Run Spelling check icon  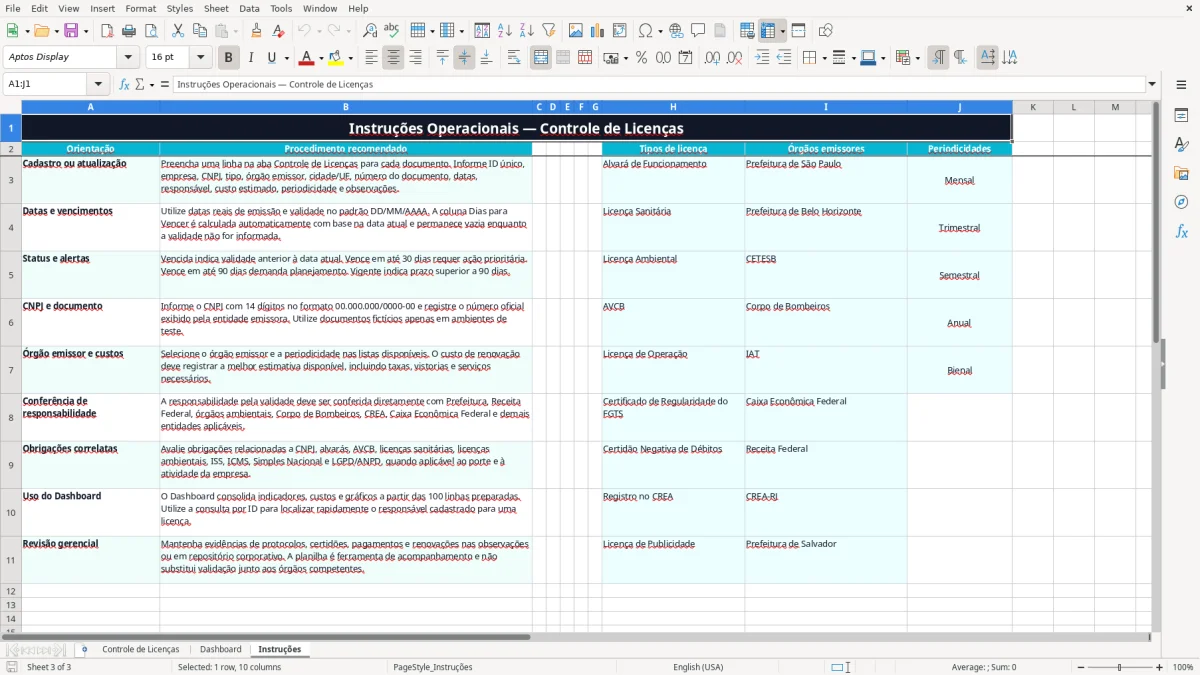click(x=392, y=31)
